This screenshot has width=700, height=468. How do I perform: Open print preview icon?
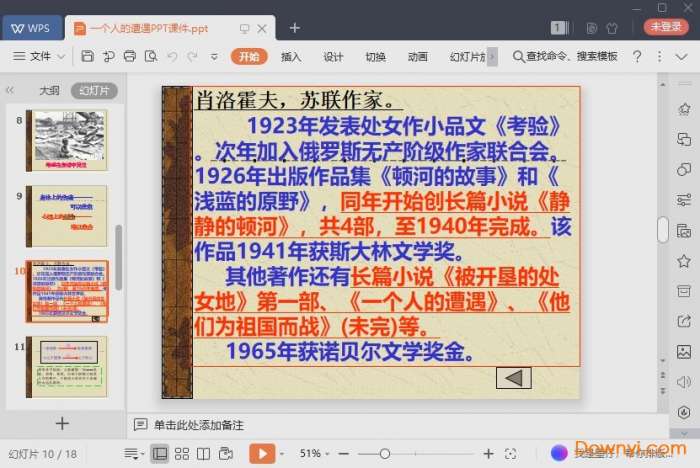click(x=151, y=56)
